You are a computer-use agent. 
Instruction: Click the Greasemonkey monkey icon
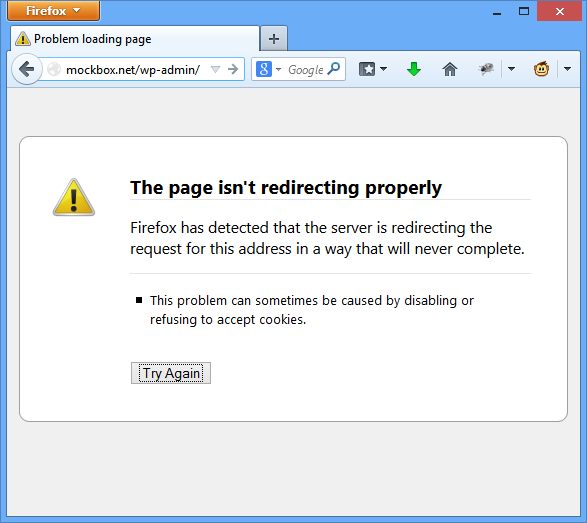541,69
